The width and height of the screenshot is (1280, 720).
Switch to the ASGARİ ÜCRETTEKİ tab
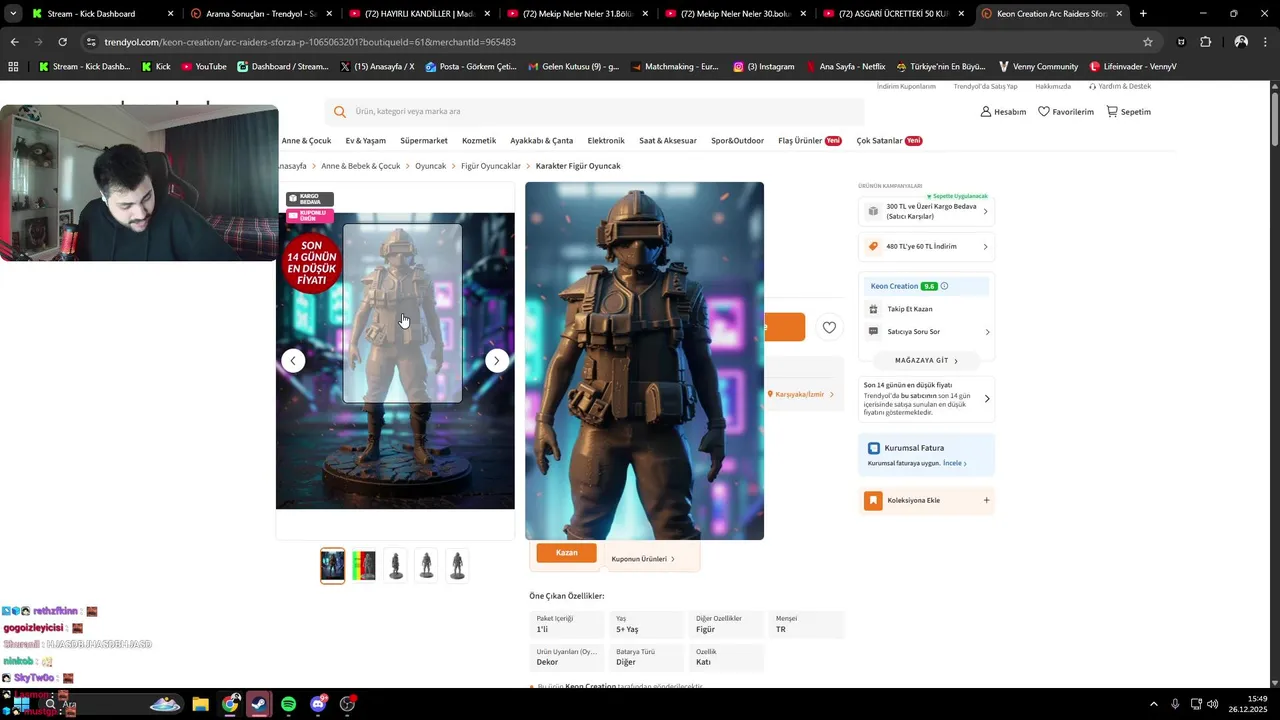tap(893, 14)
